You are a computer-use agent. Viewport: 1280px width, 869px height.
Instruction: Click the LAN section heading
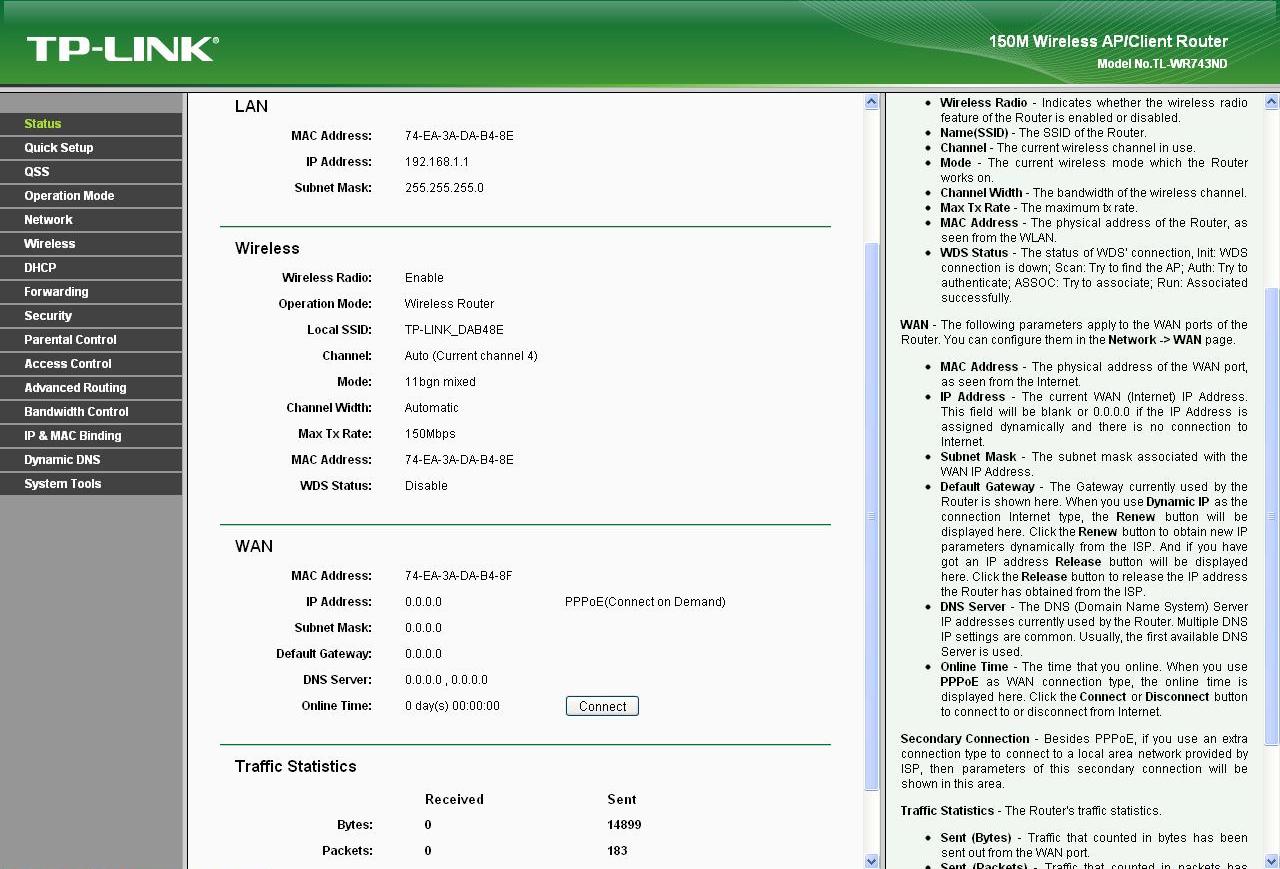pyautogui.click(x=251, y=107)
